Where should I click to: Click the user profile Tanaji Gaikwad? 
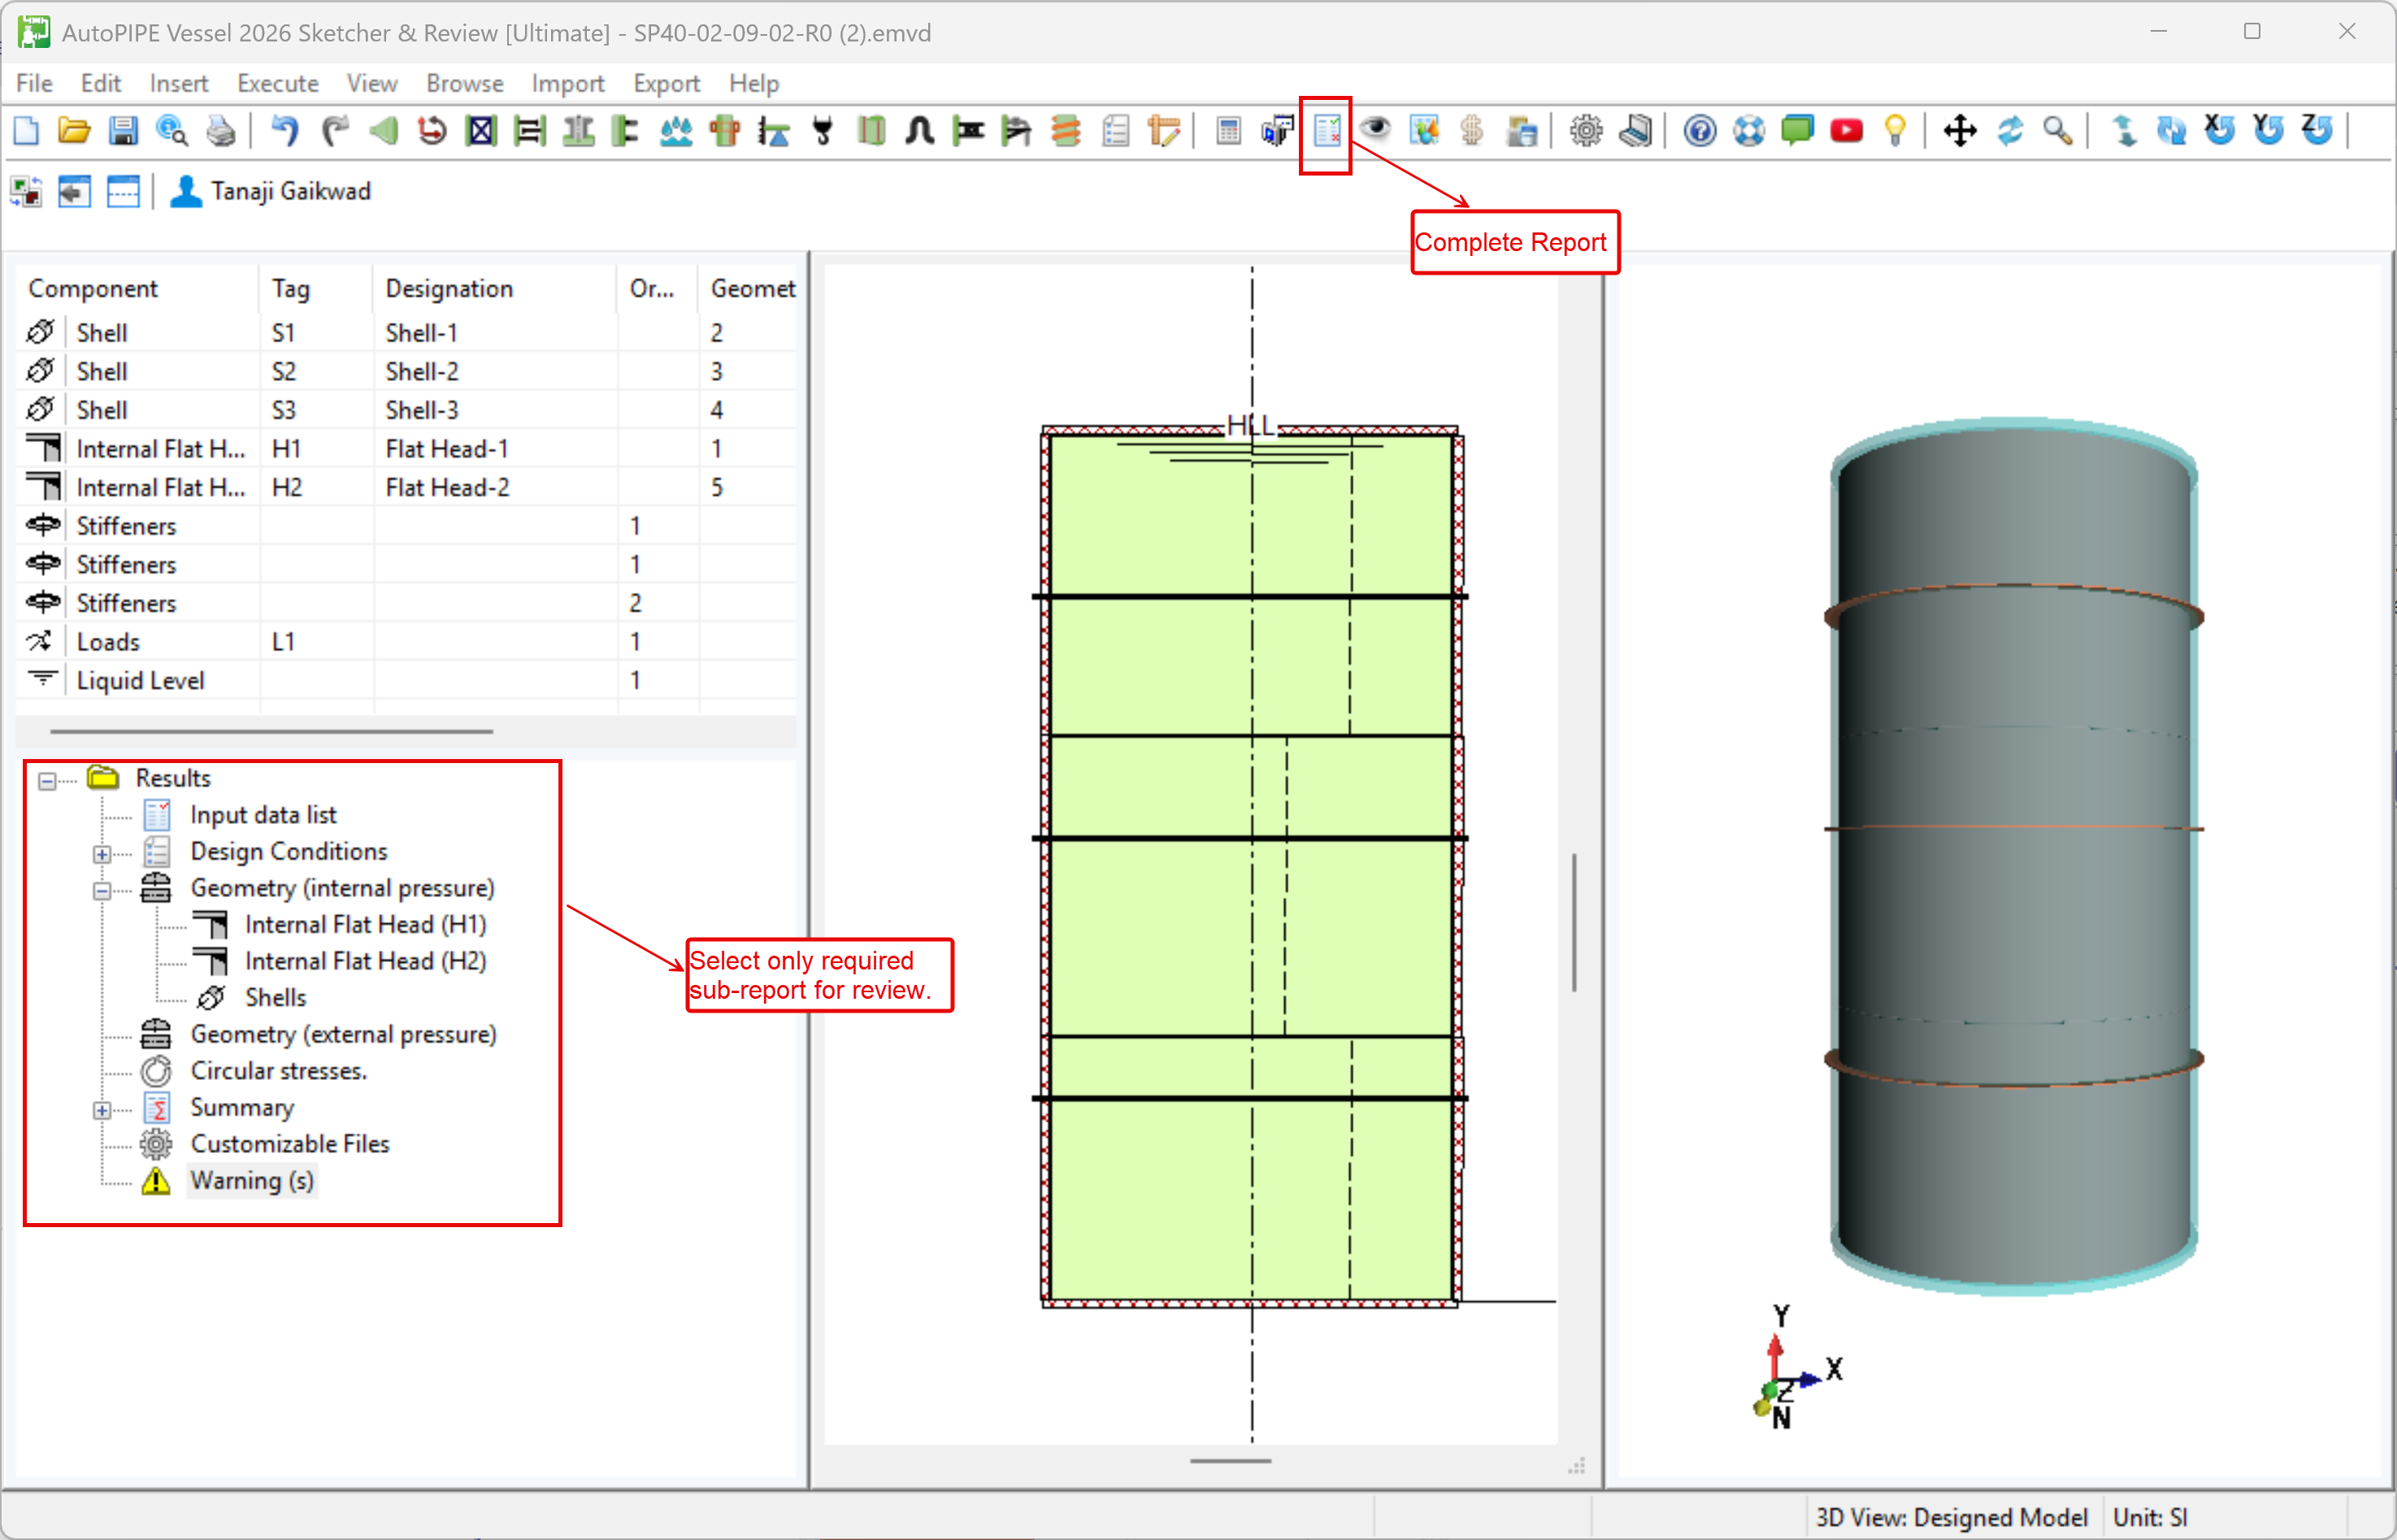pyautogui.click(x=270, y=191)
